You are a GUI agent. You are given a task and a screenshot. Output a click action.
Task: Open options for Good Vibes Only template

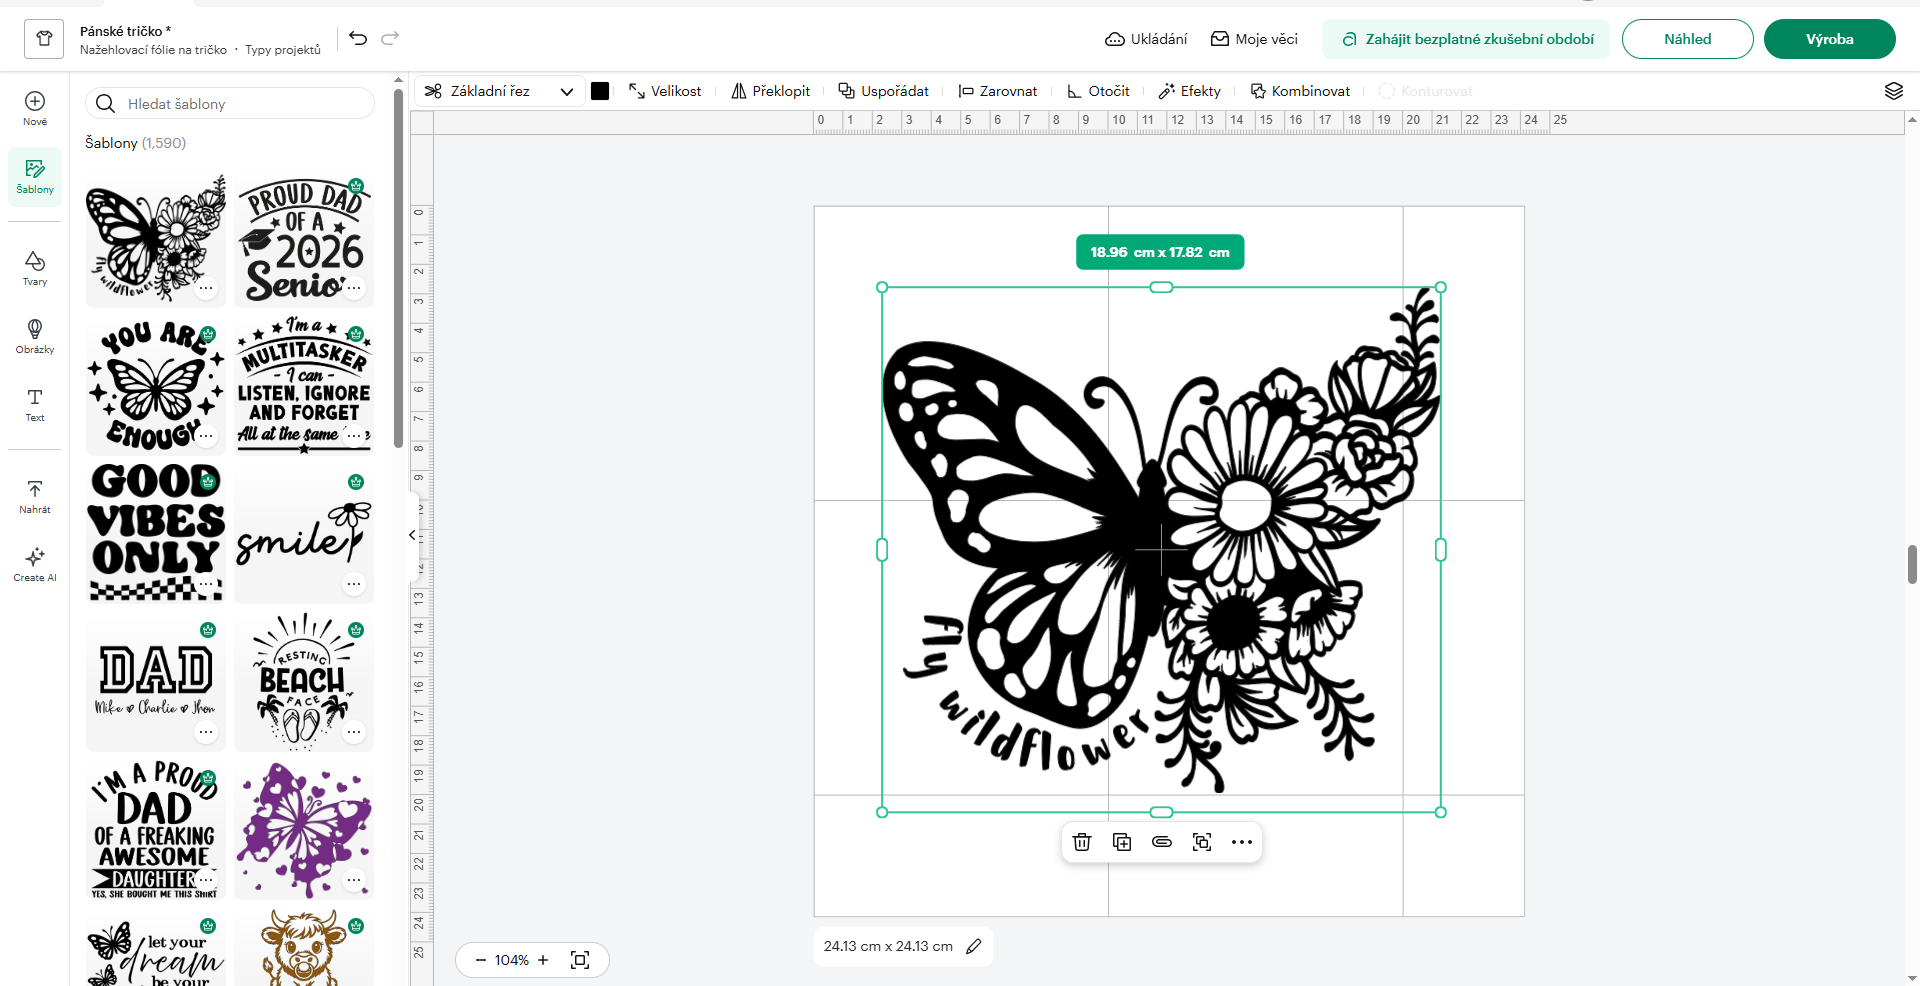tap(206, 584)
